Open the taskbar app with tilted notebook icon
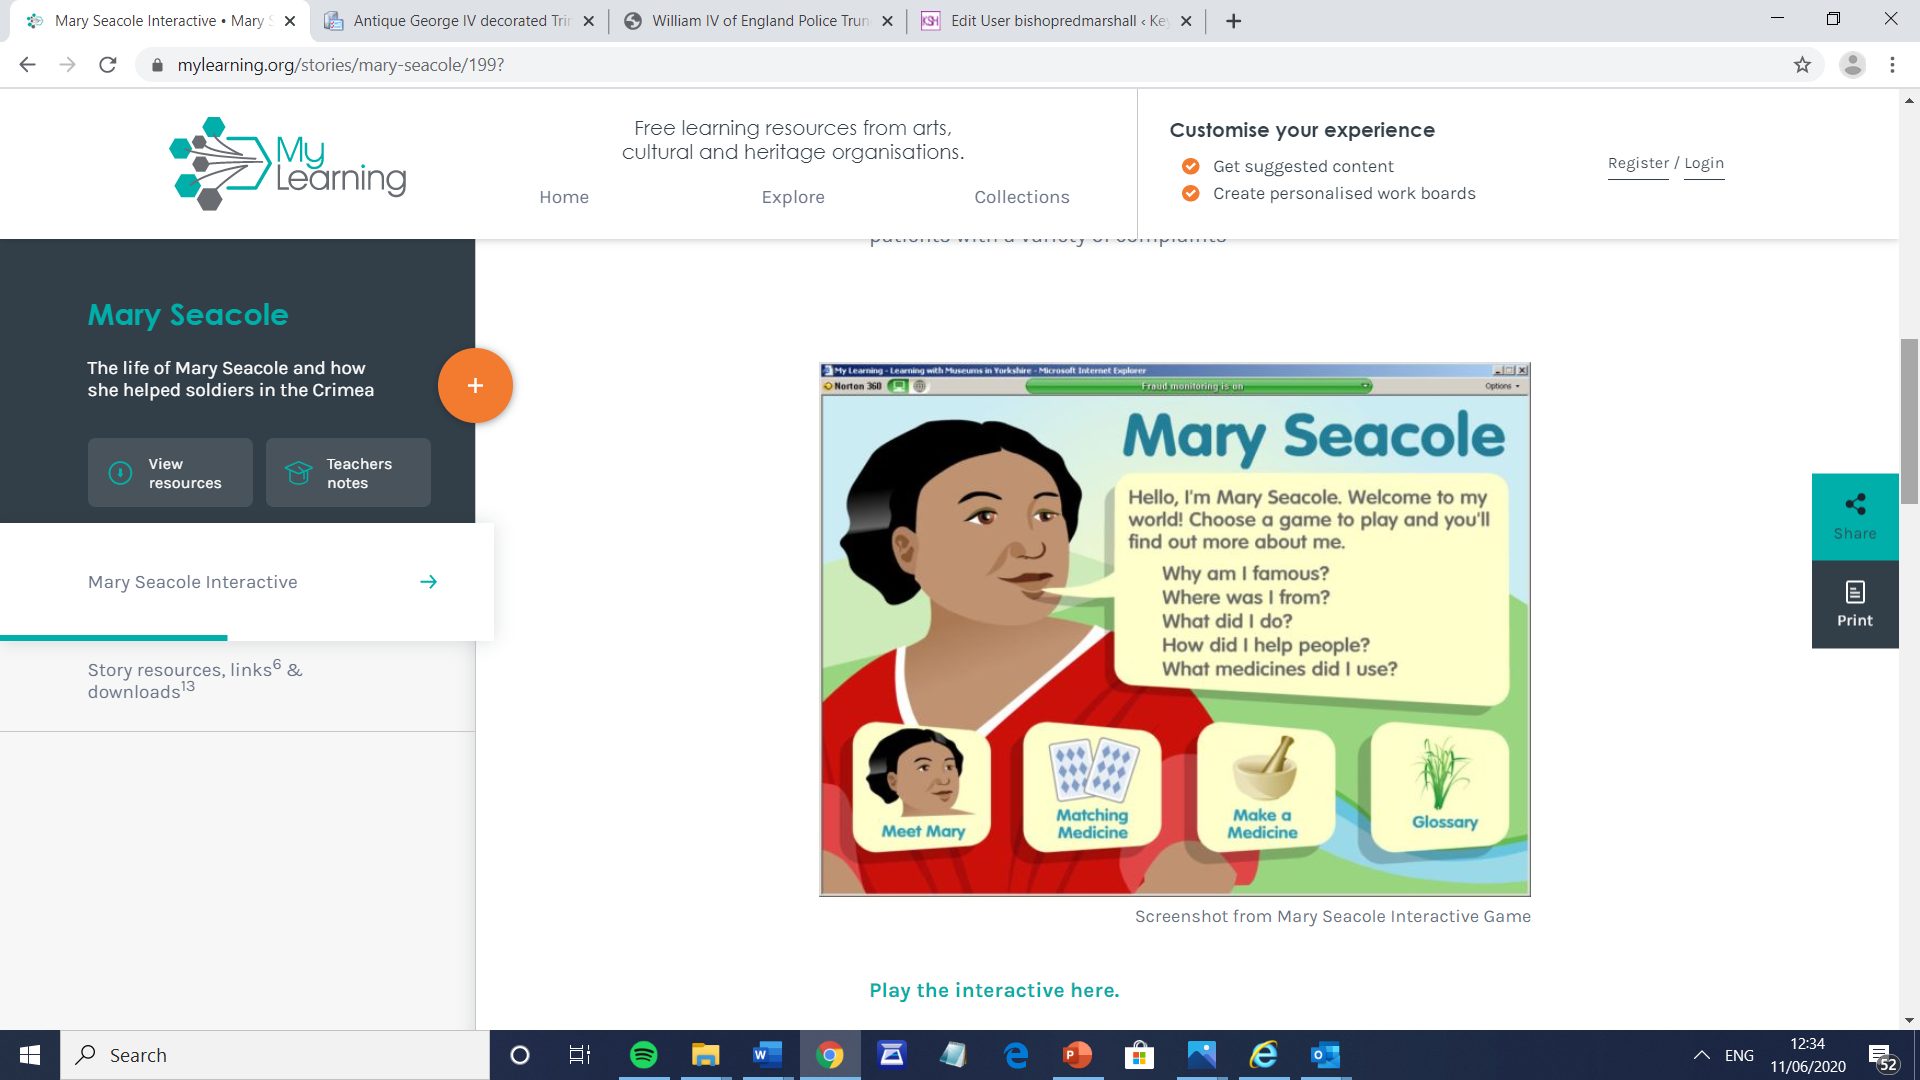 953,1055
